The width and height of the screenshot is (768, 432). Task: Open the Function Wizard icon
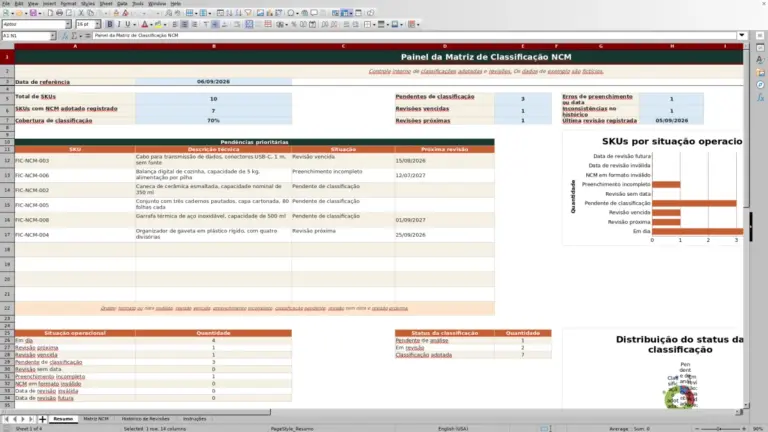(65, 36)
